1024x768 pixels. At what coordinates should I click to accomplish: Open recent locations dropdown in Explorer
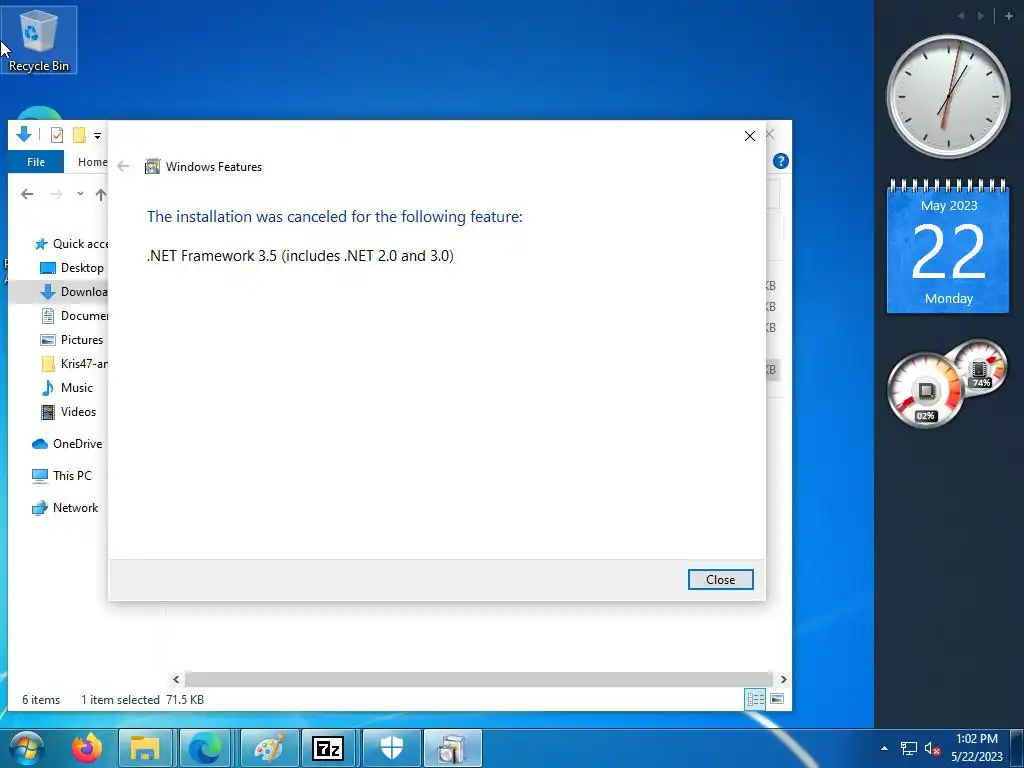coord(80,194)
